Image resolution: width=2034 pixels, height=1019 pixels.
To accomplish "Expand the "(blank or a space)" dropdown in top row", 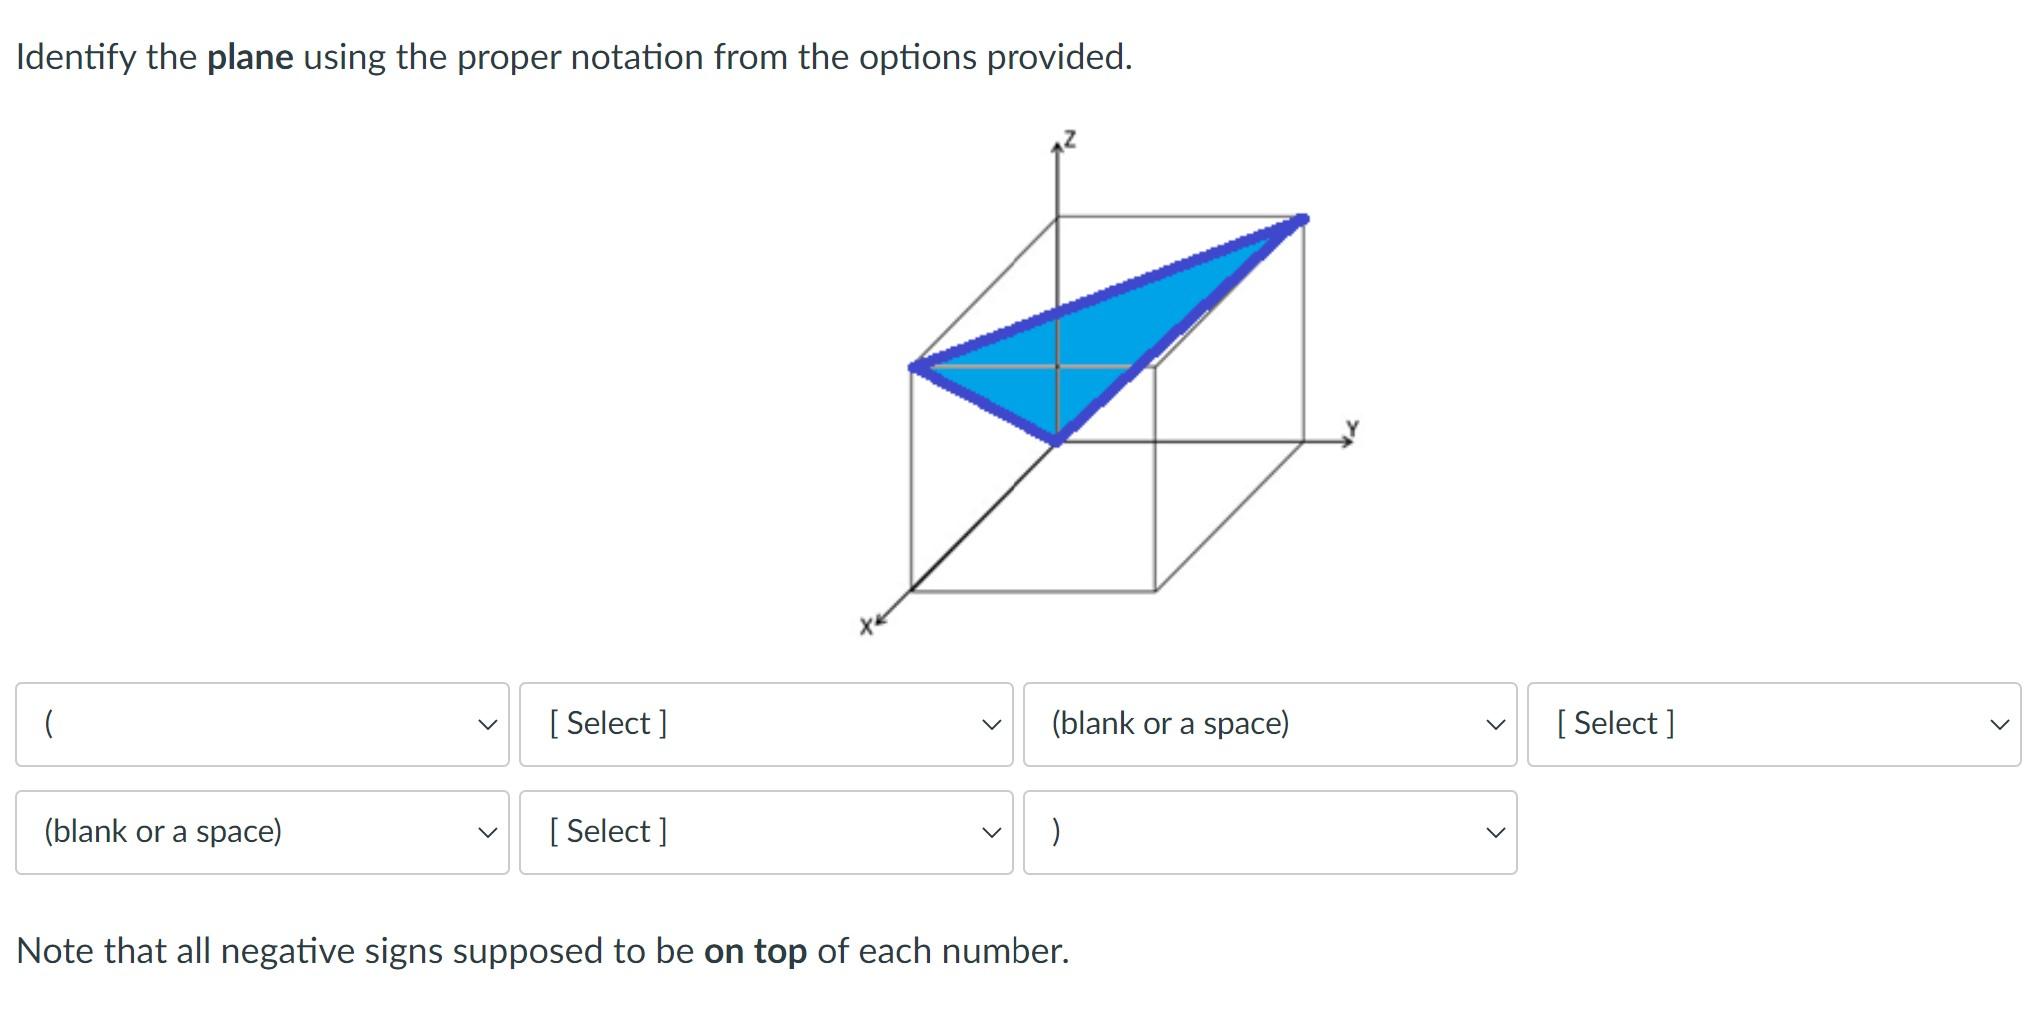I will (x=1268, y=723).
